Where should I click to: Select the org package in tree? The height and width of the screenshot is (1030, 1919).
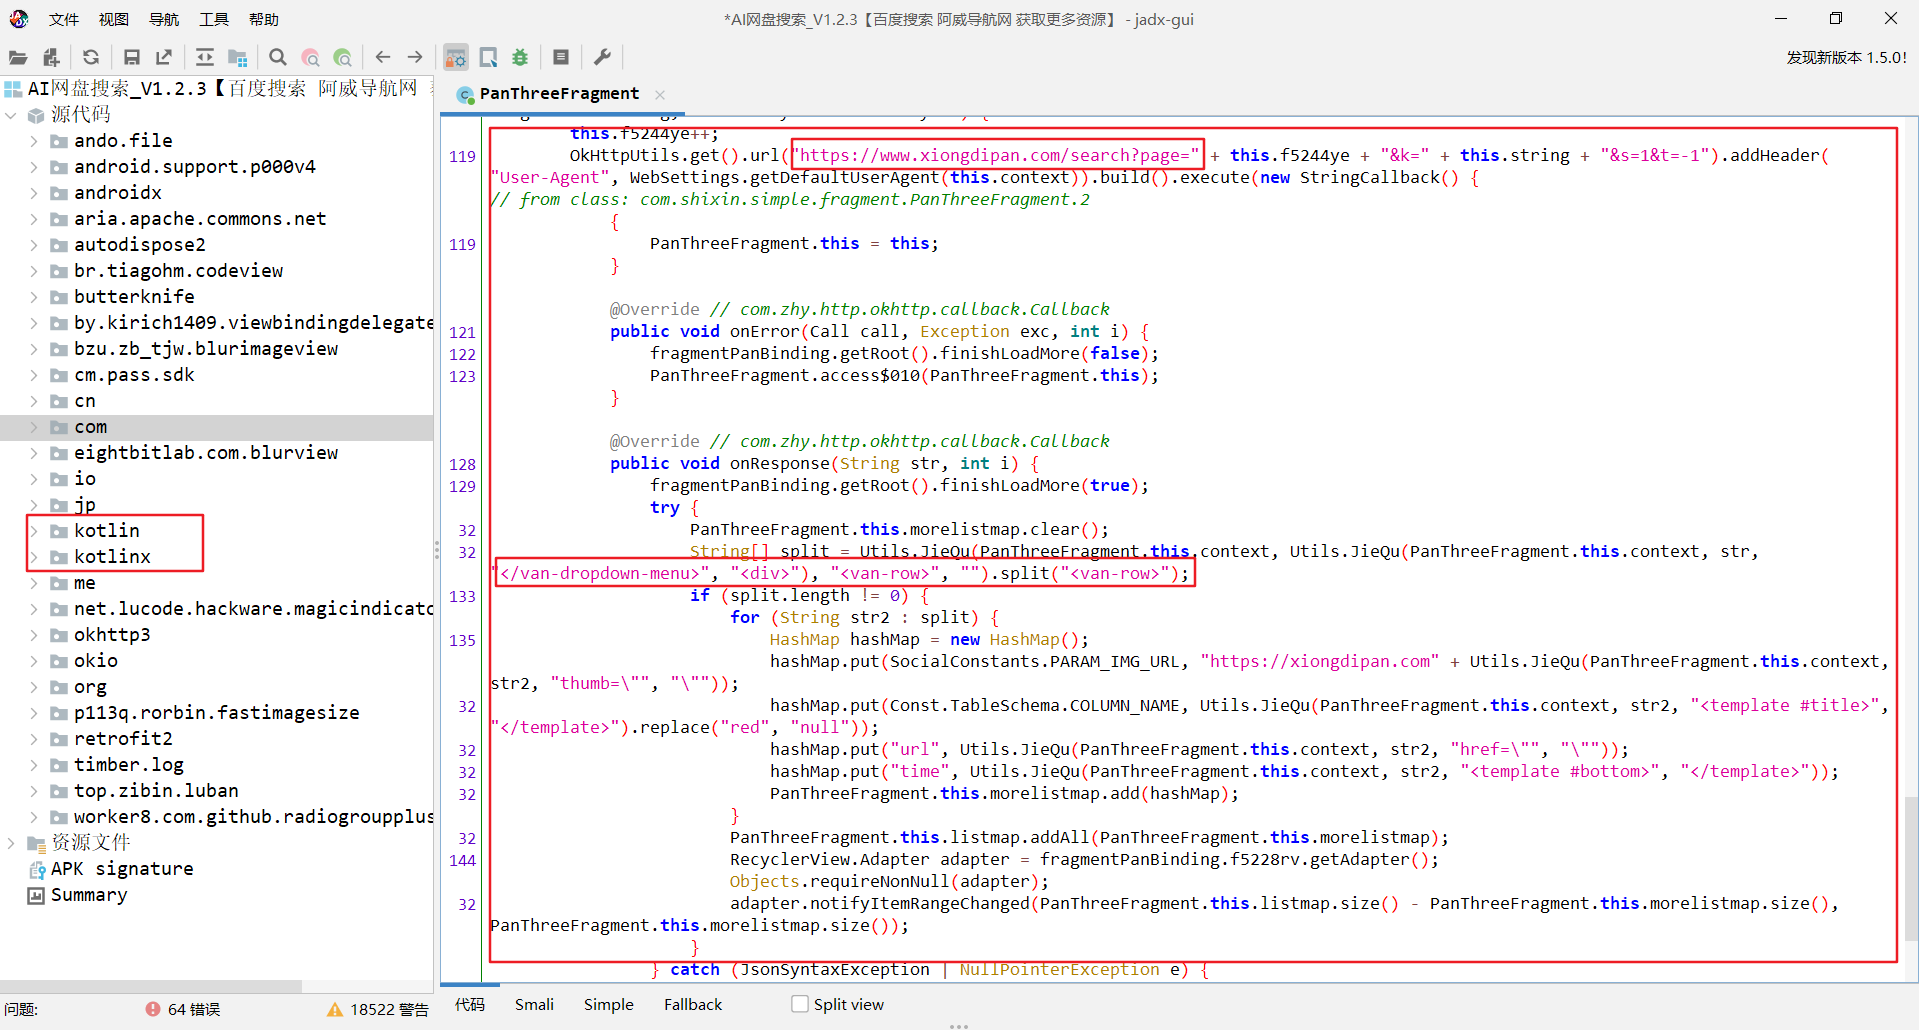pos(90,687)
